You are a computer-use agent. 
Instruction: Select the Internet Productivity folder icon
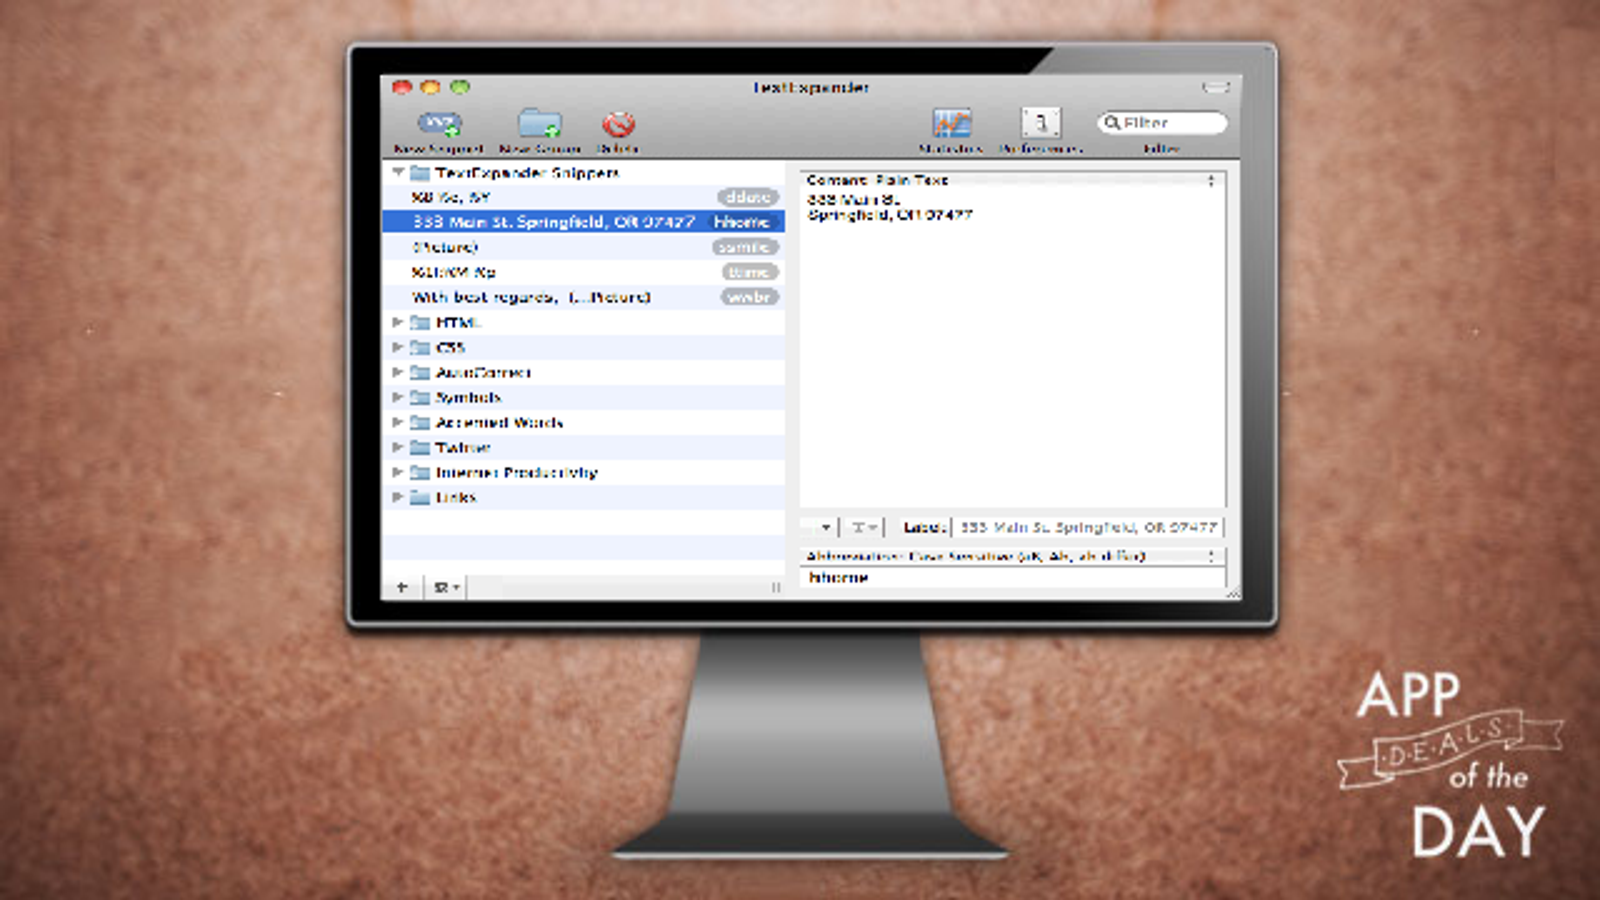pyautogui.click(x=420, y=472)
